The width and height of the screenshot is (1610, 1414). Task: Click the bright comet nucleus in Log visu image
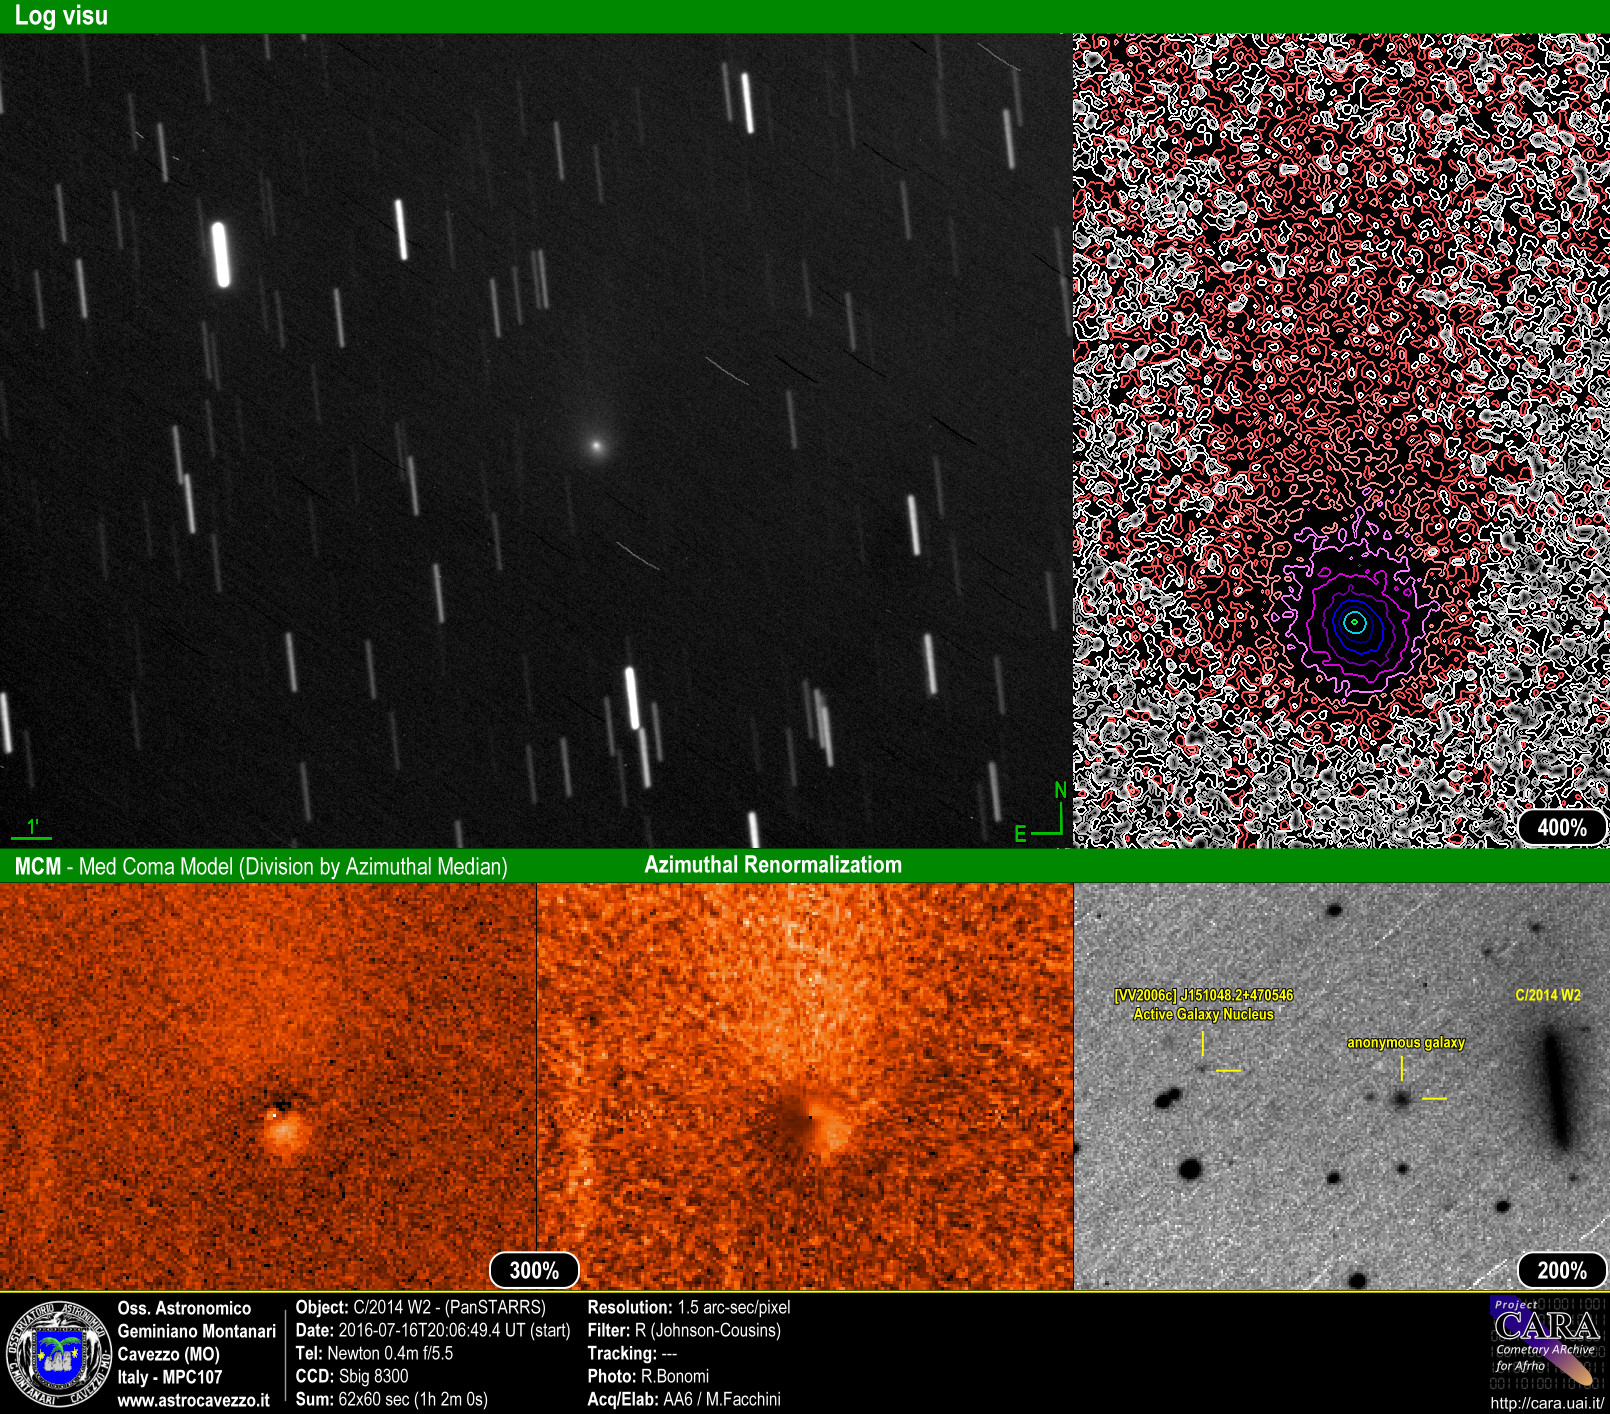point(596,445)
